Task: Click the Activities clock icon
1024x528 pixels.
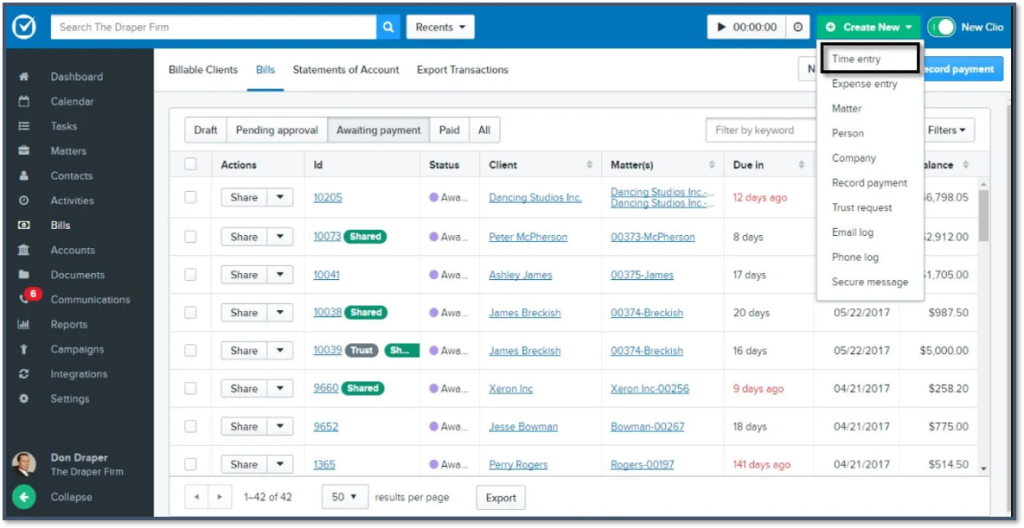Action: [24, 201]
